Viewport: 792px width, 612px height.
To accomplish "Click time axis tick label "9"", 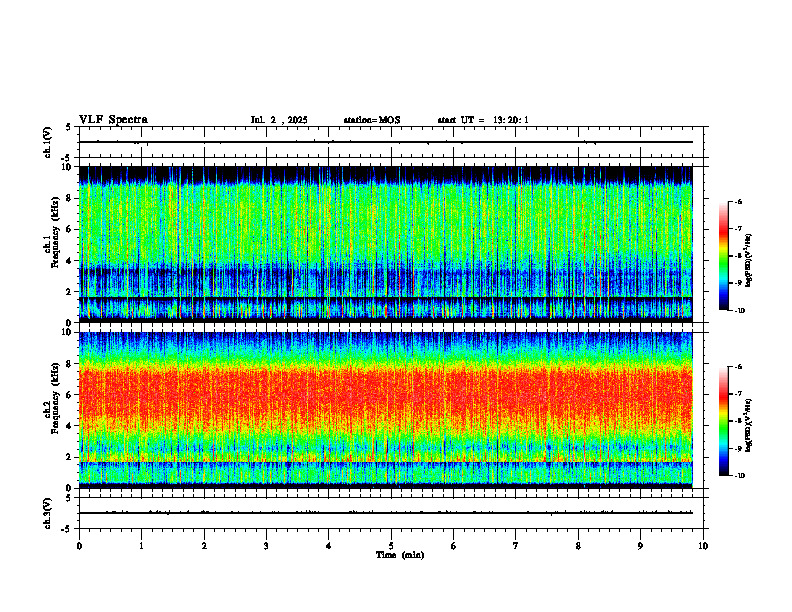I will pyautogui.click(x=640, y=546).
